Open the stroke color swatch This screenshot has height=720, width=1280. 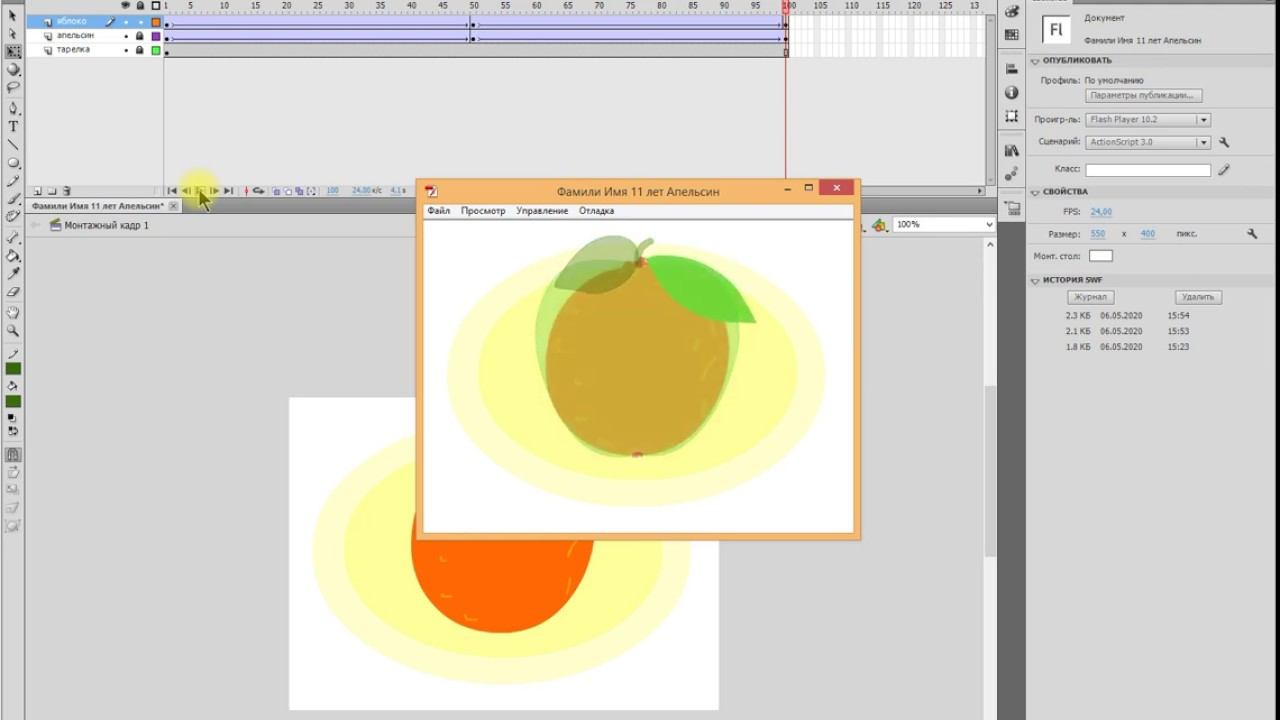click(x=13, y=369)
